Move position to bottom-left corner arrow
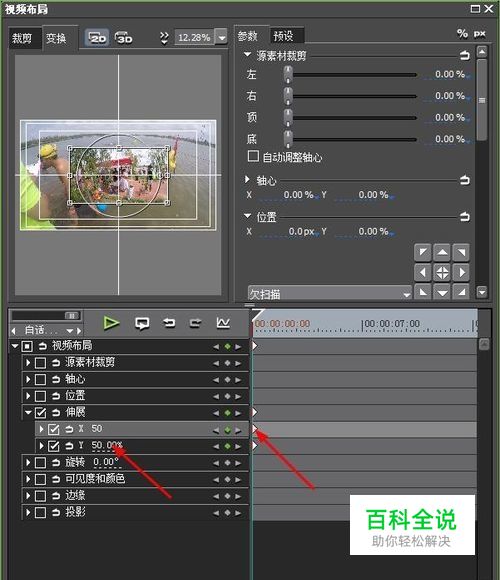The height and width of the screenshot is (580, 500). pos(423,292)
